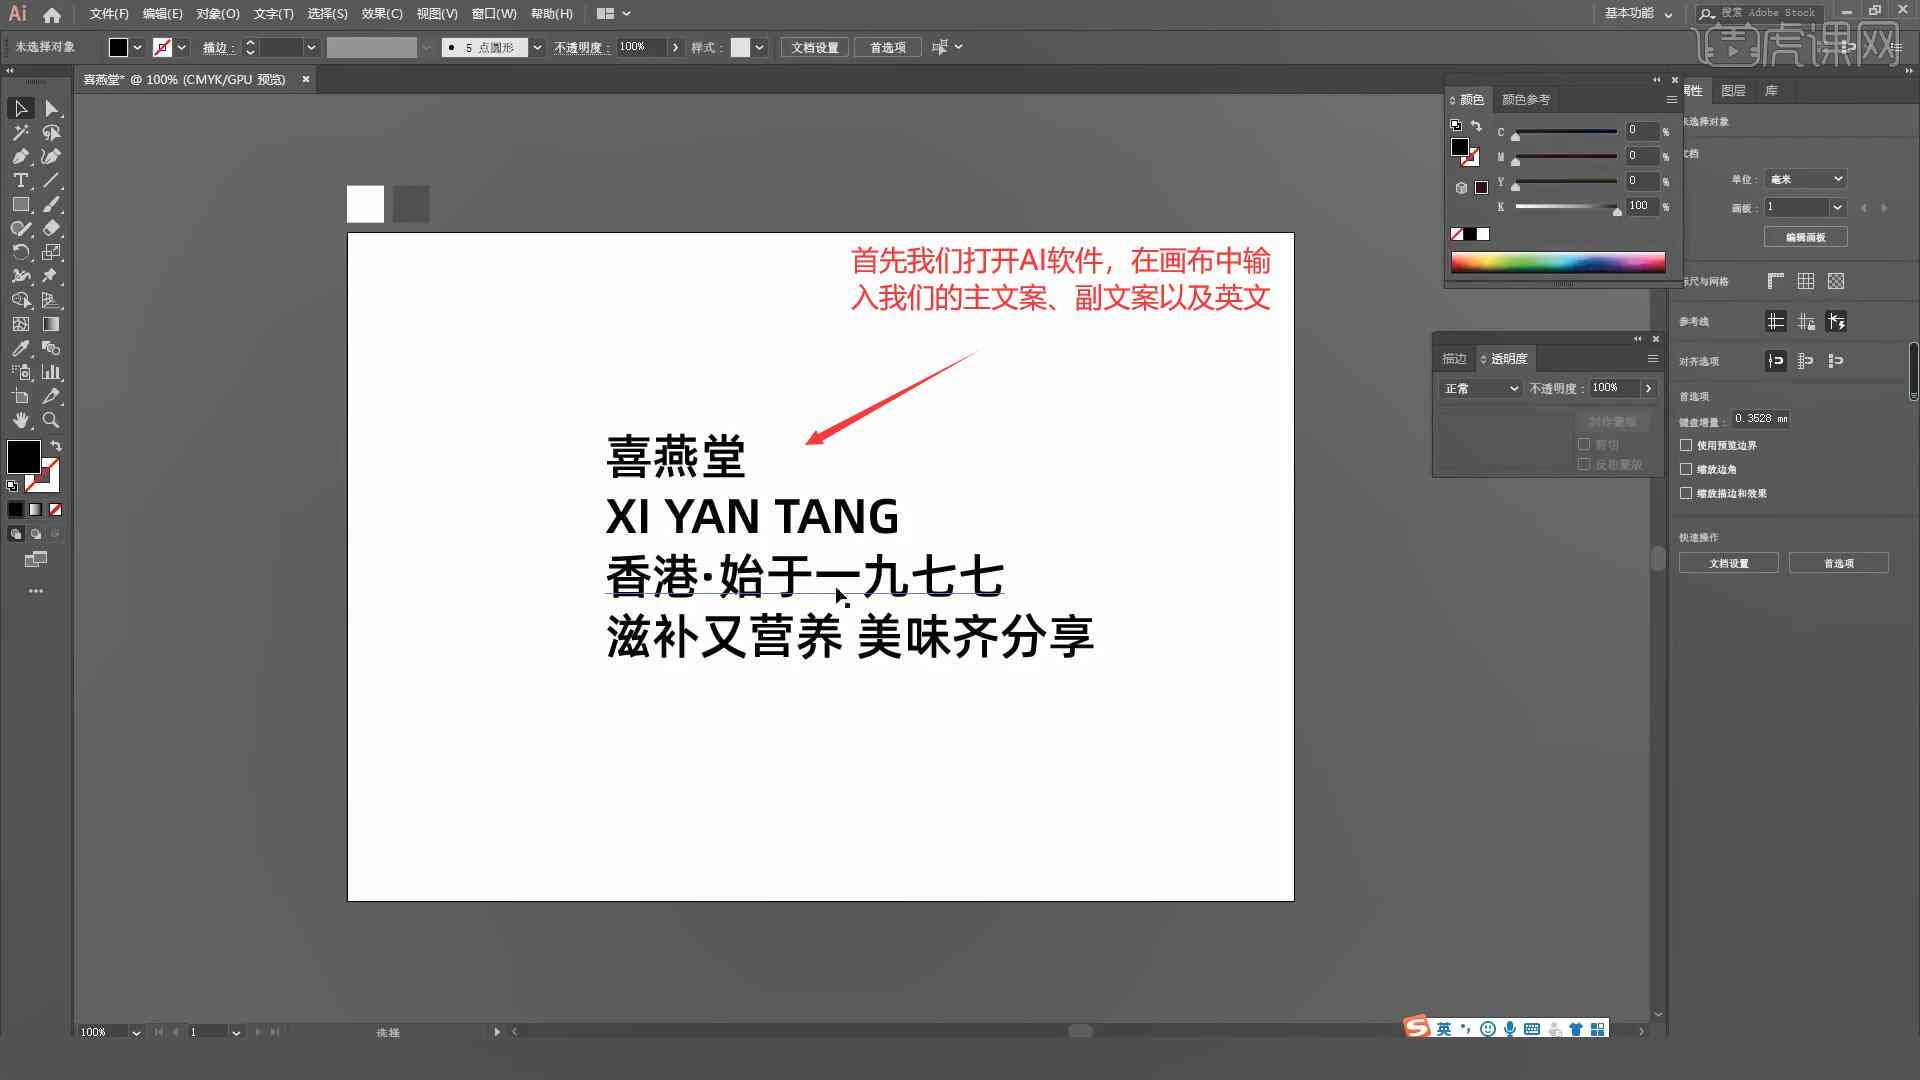Select the Rectangle tool
The width and height of the screenshot is (1920, 1080).
[x=18, y=204]
